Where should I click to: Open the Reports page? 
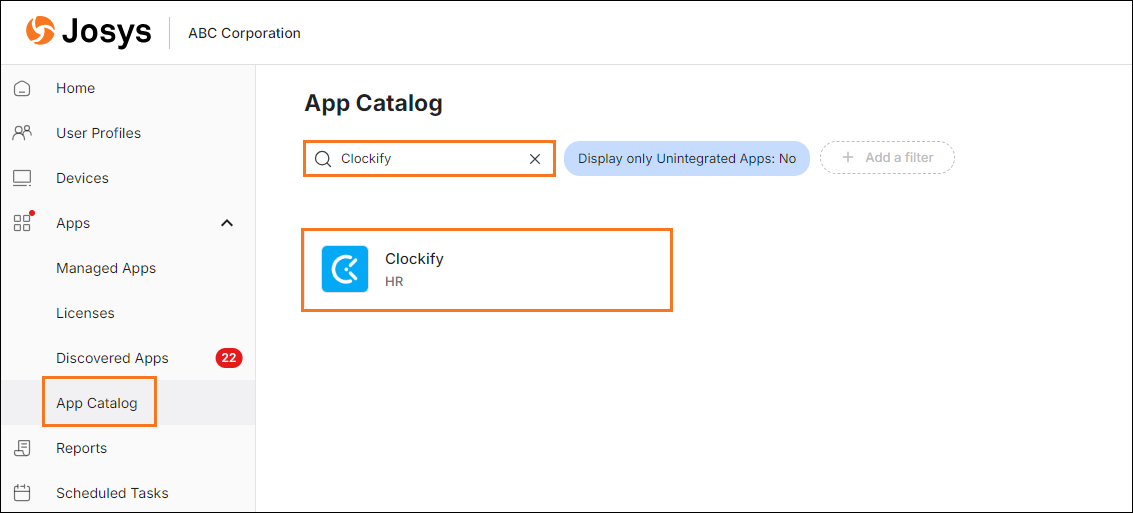click(82, 448)
